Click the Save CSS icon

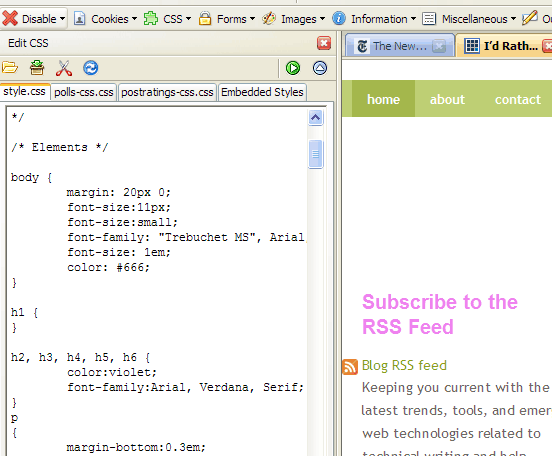[x=37, y=68]
